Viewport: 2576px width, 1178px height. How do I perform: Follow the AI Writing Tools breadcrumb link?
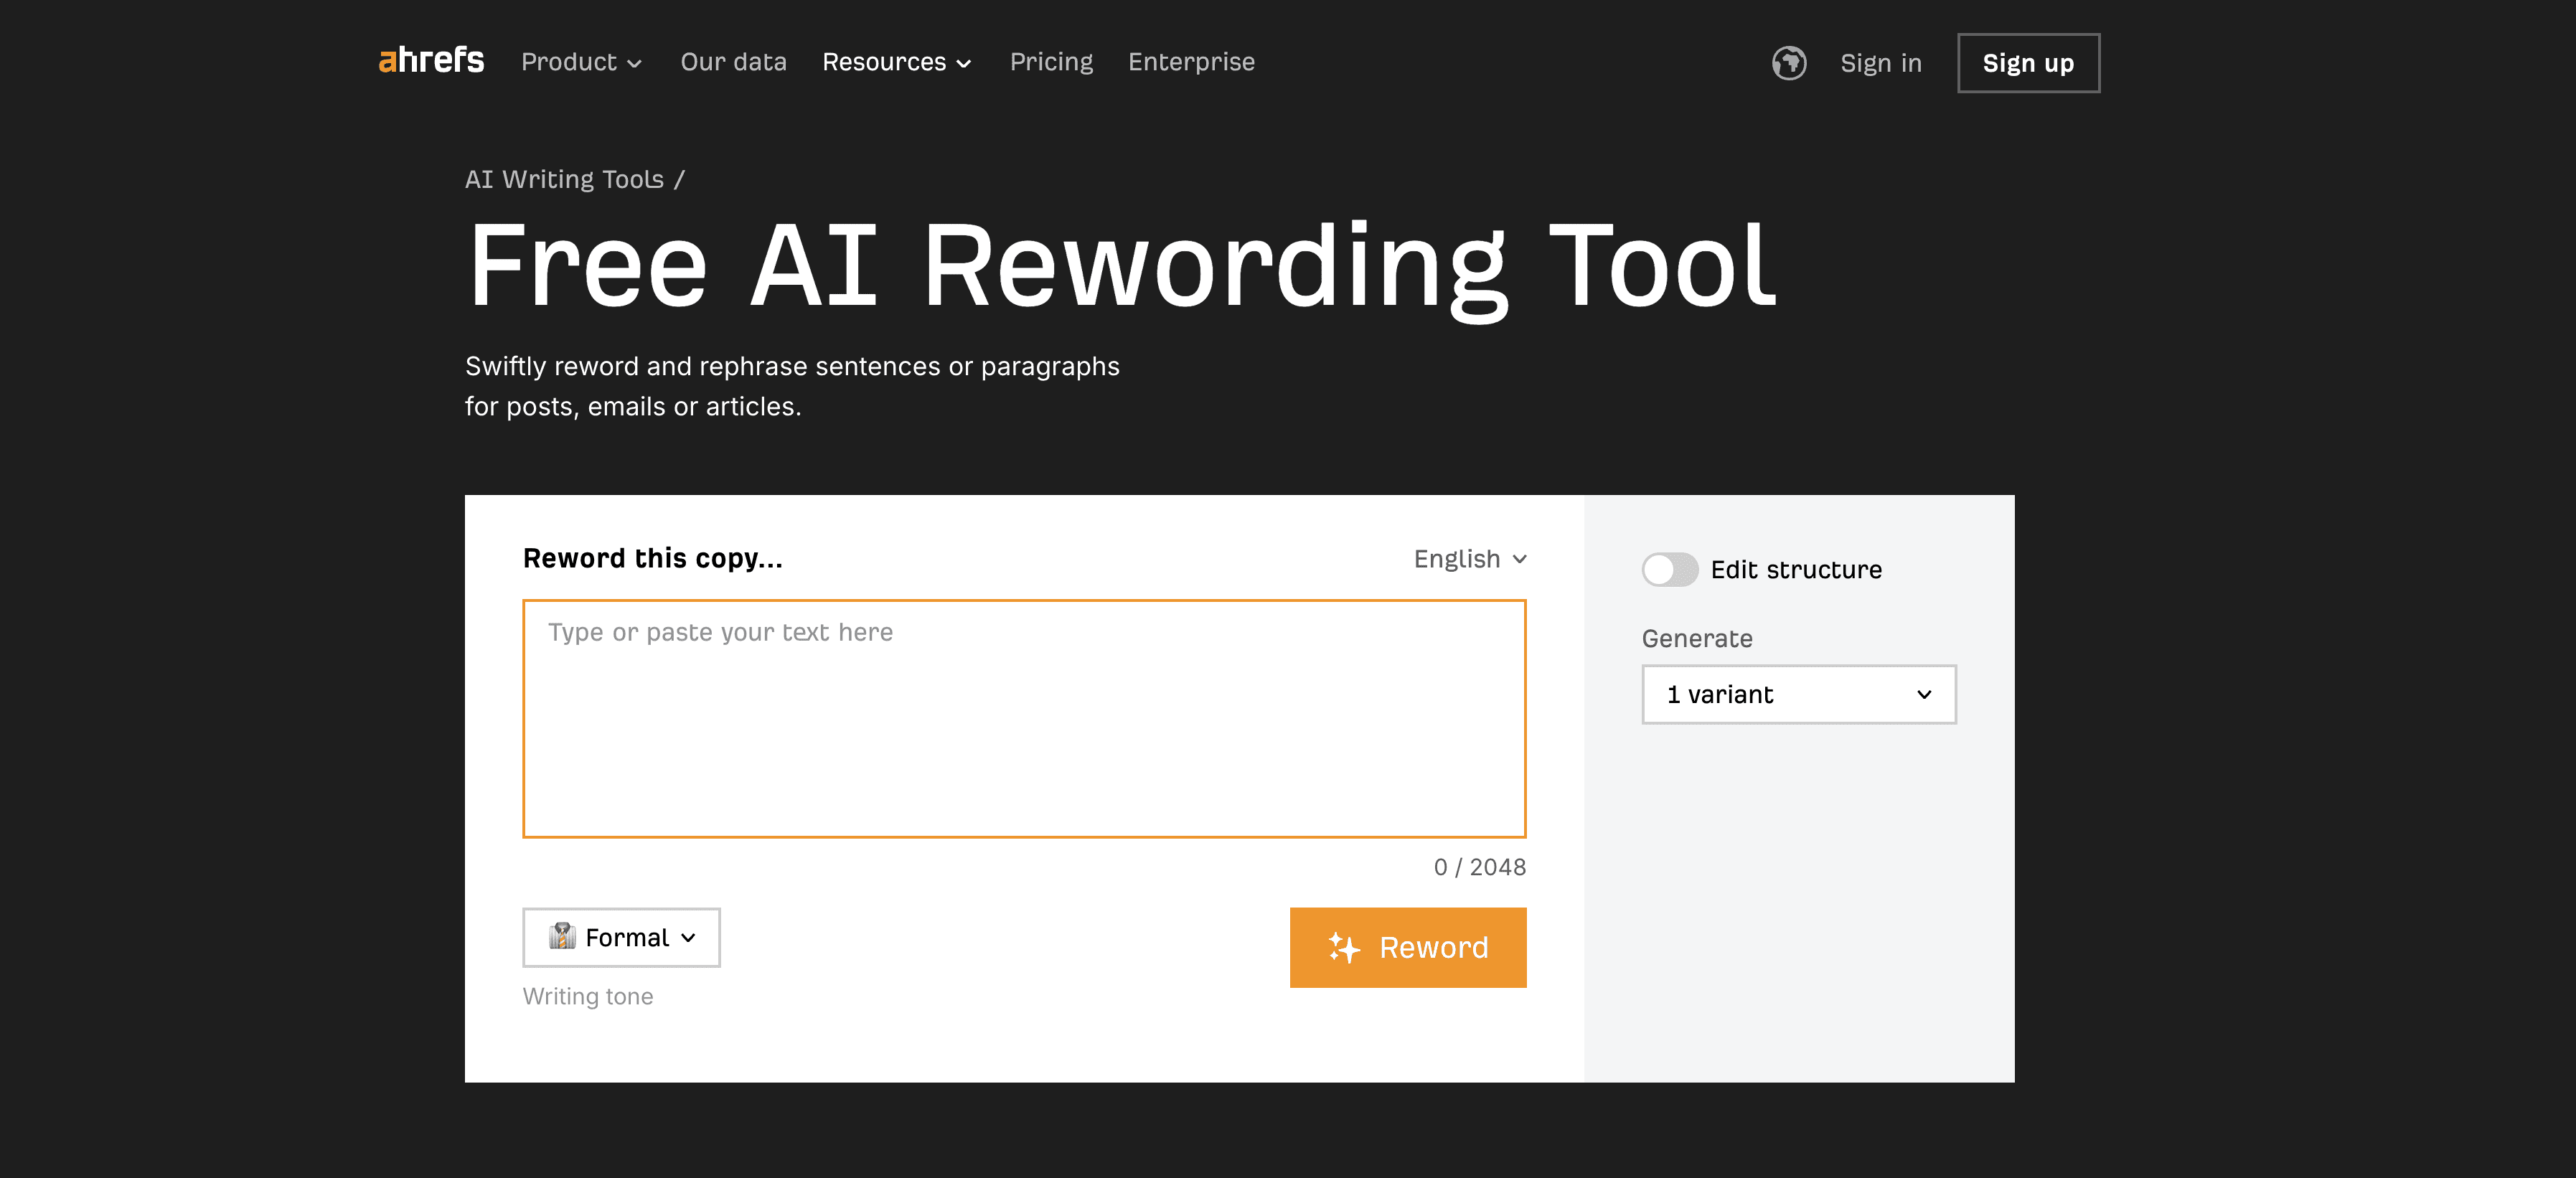point(564,179)
